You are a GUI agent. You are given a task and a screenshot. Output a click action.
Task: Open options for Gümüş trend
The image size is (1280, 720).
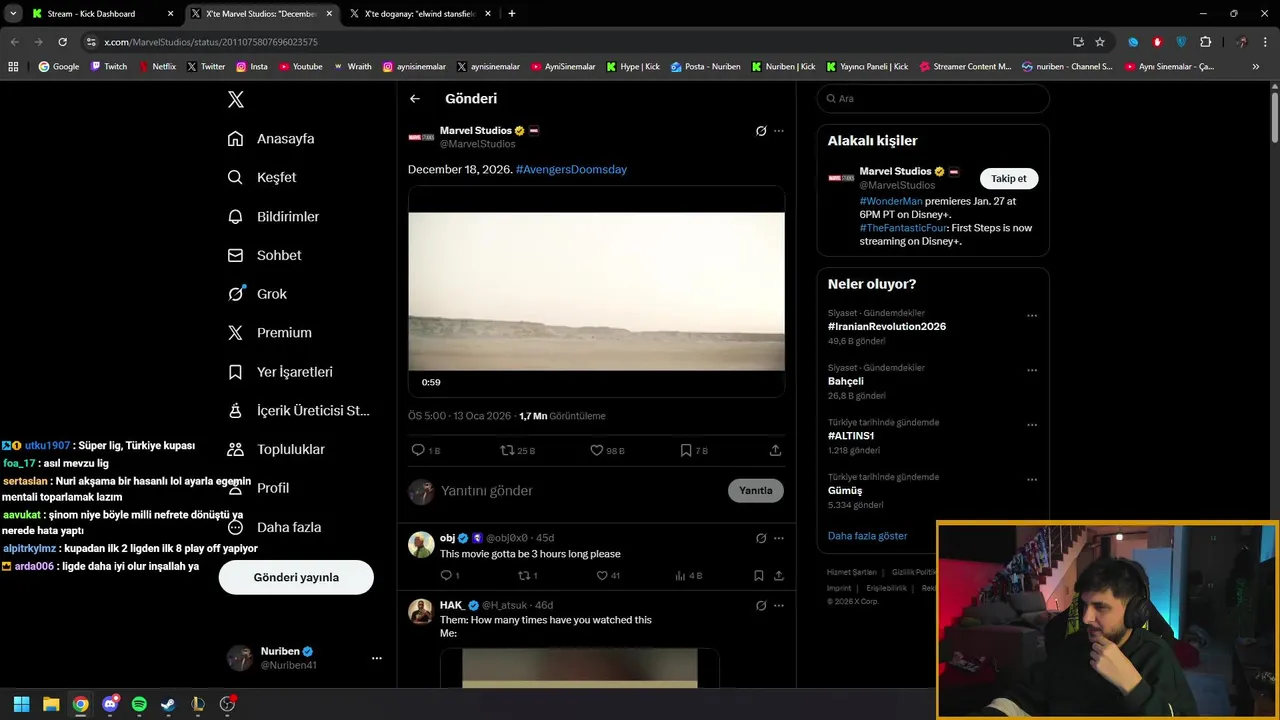[x=1032, y=479]
